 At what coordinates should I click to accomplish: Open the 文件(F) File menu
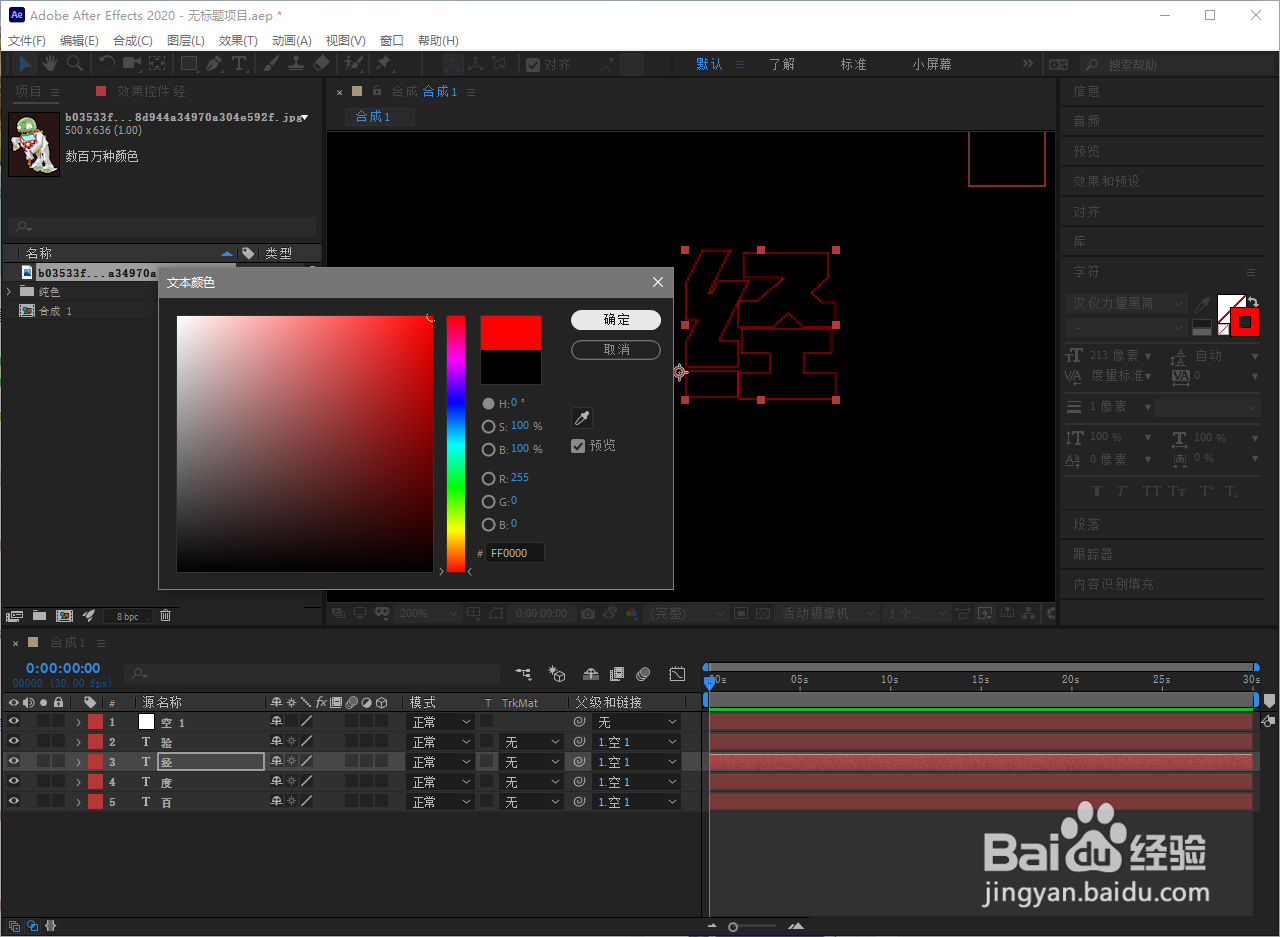27,40
